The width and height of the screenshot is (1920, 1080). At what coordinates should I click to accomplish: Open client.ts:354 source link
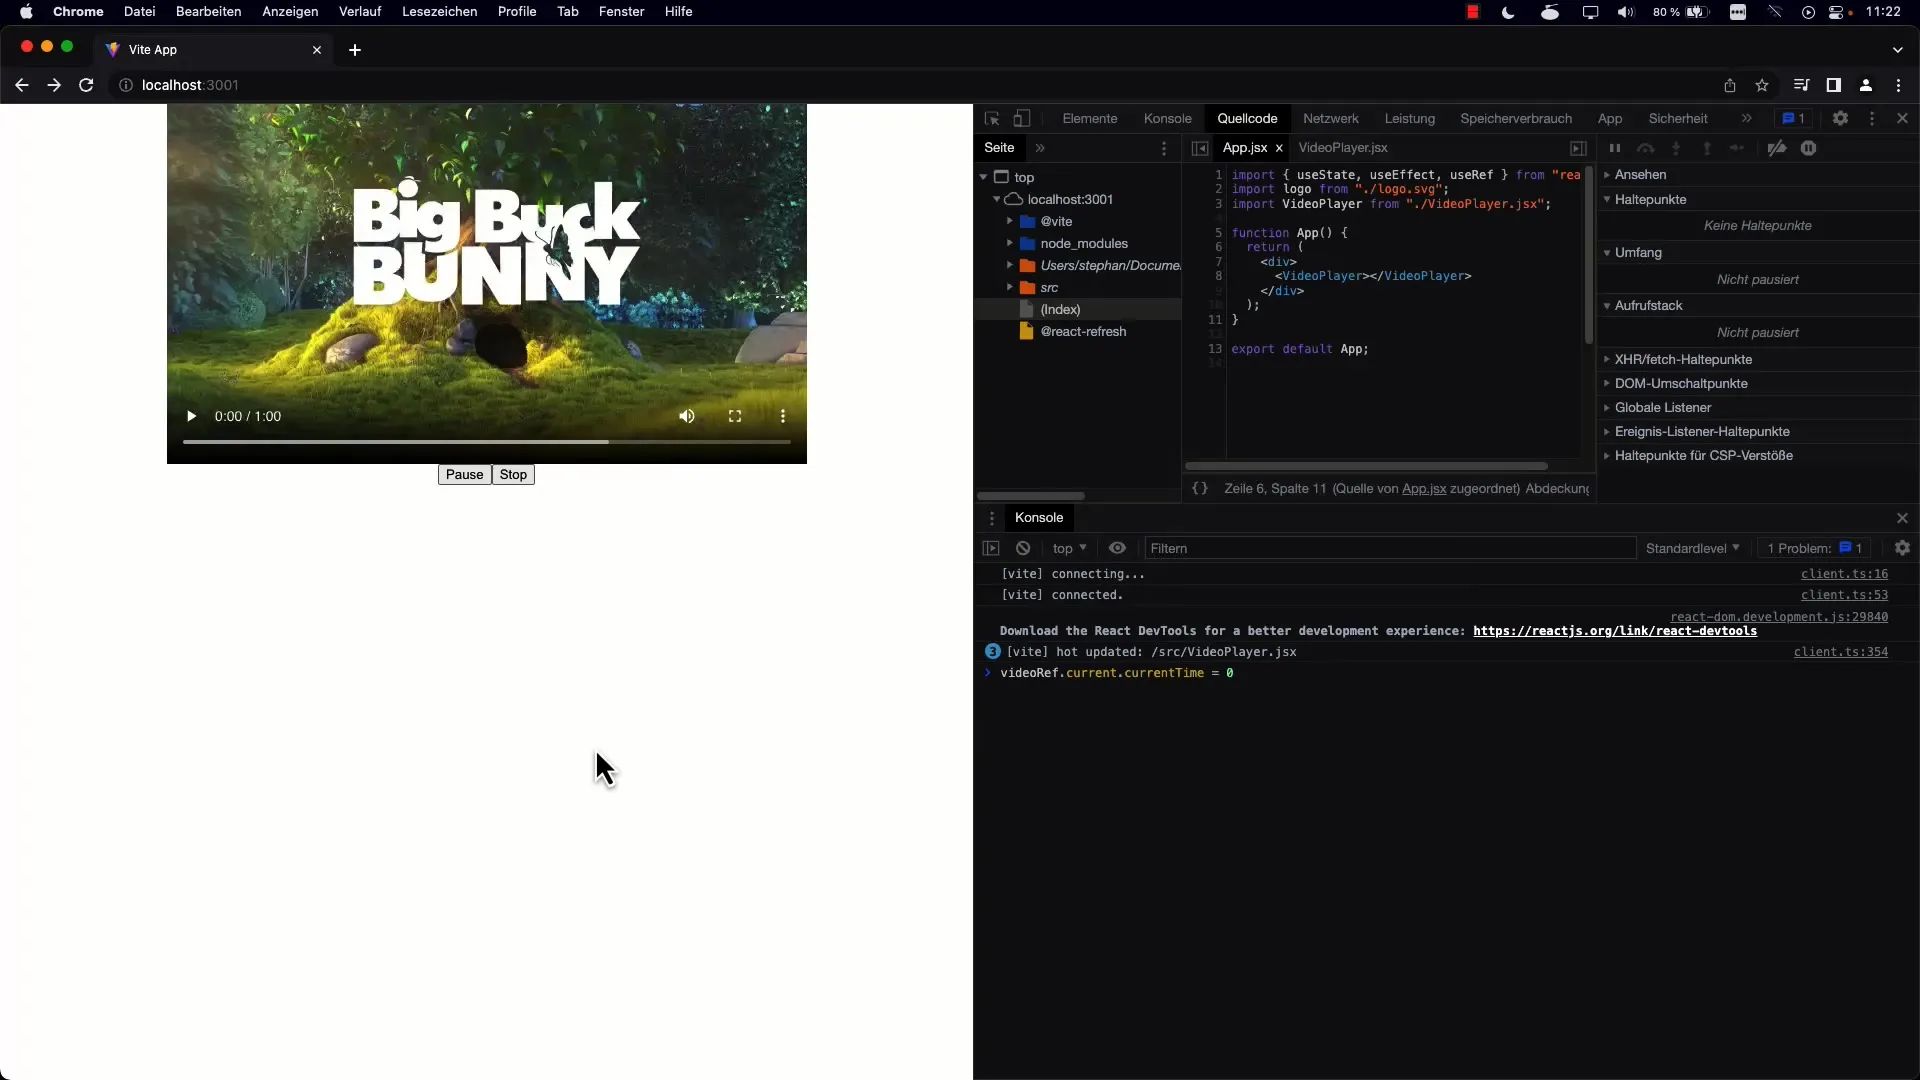(x=1841, y=652)
